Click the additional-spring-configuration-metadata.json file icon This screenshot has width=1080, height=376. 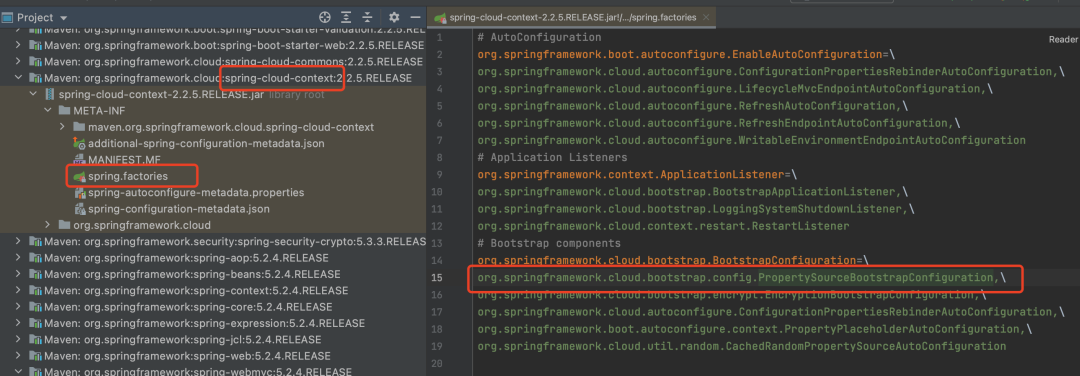tap(79, 144)
